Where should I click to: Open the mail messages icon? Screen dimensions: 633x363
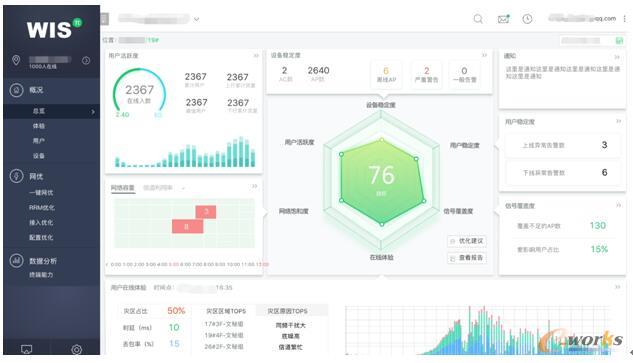503,19
